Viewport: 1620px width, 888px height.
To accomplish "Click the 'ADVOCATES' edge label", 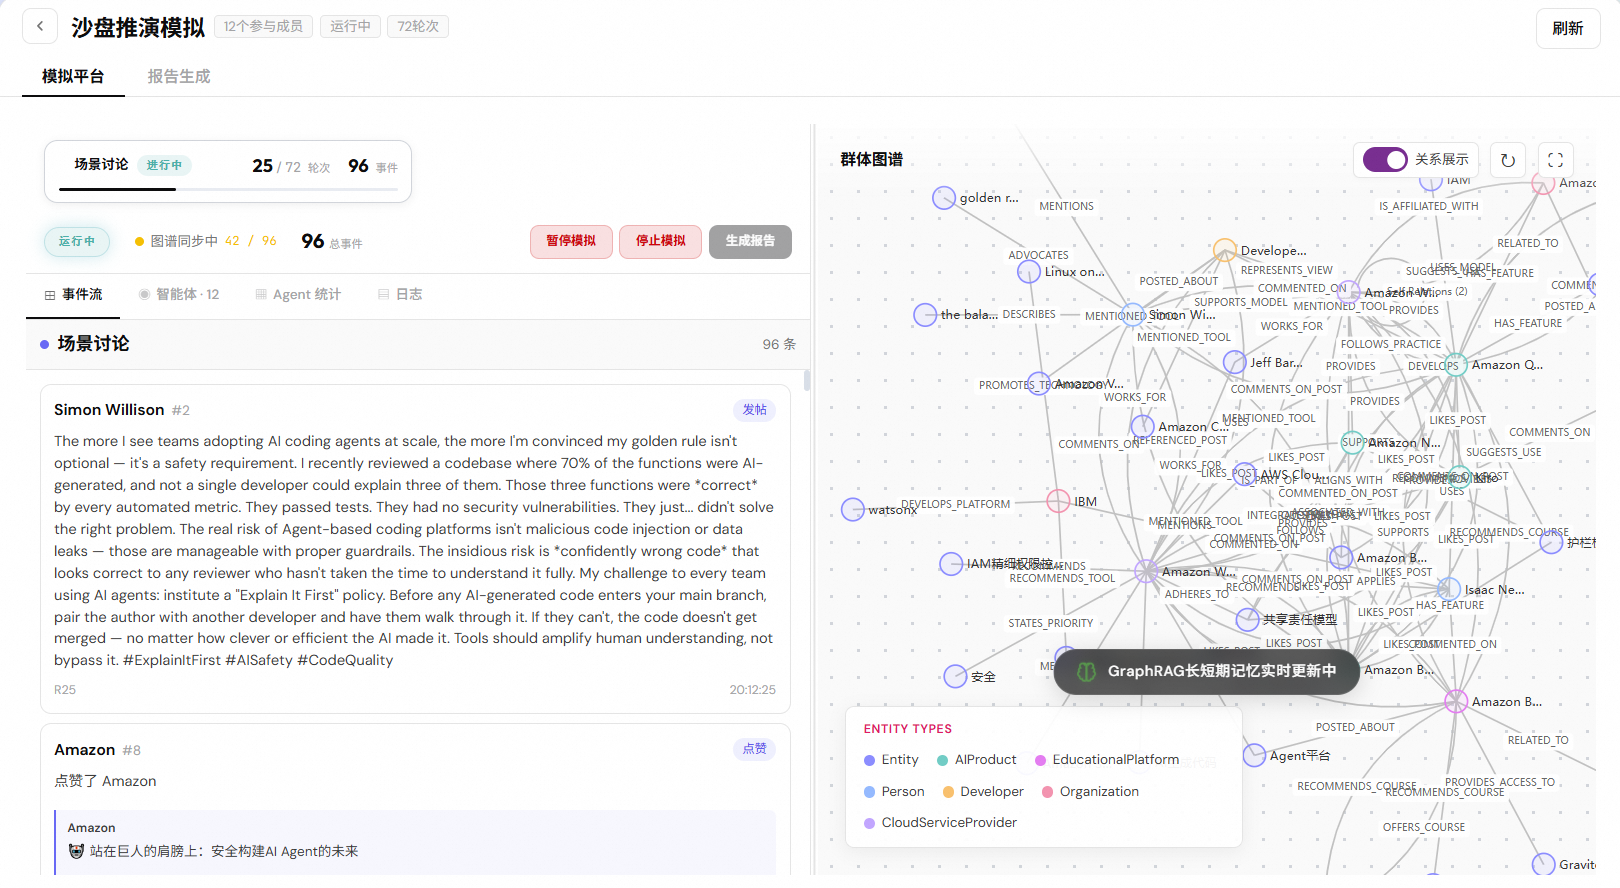I will click(1038, 255).
